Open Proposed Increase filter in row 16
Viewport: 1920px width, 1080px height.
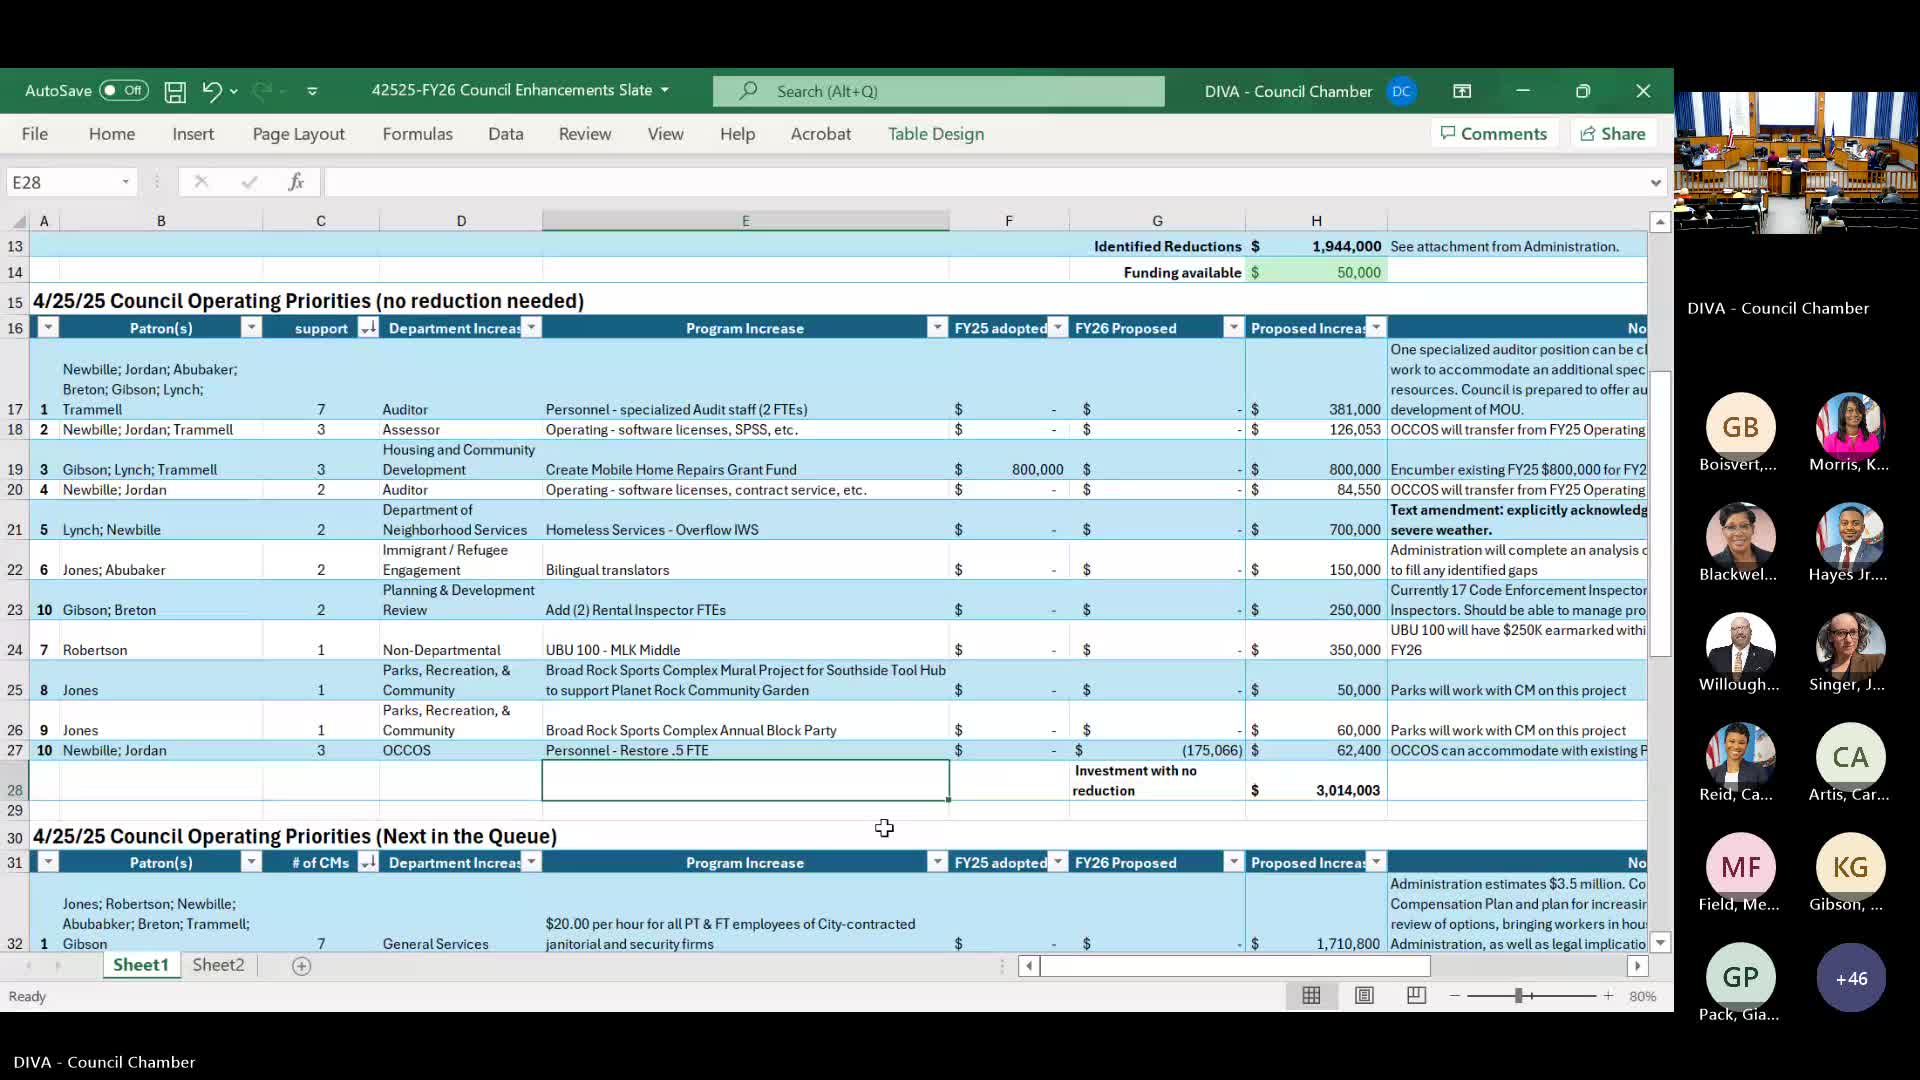click(x=1376, y=328)
